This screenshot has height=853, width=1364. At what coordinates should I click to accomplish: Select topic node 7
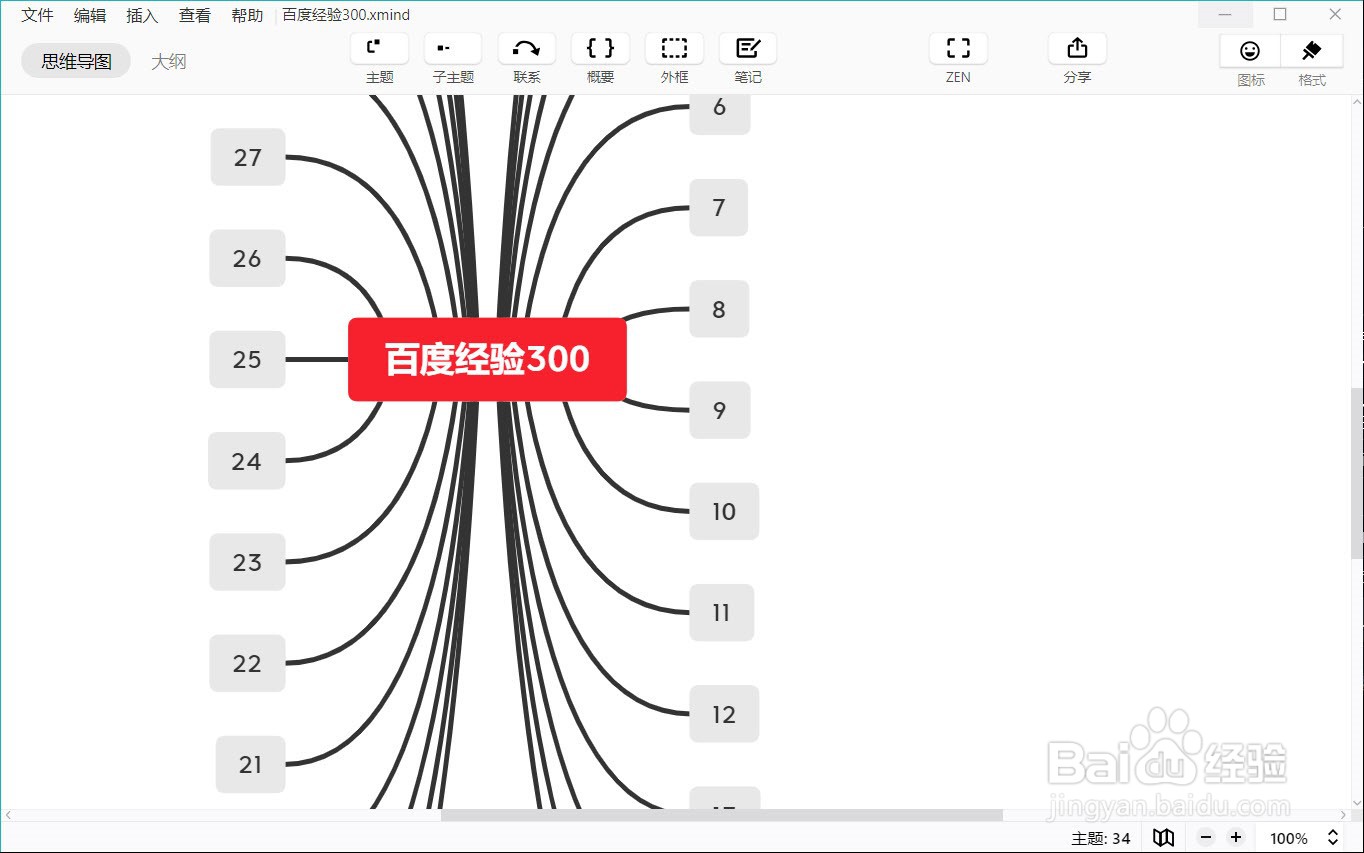[x=719, y=208]
